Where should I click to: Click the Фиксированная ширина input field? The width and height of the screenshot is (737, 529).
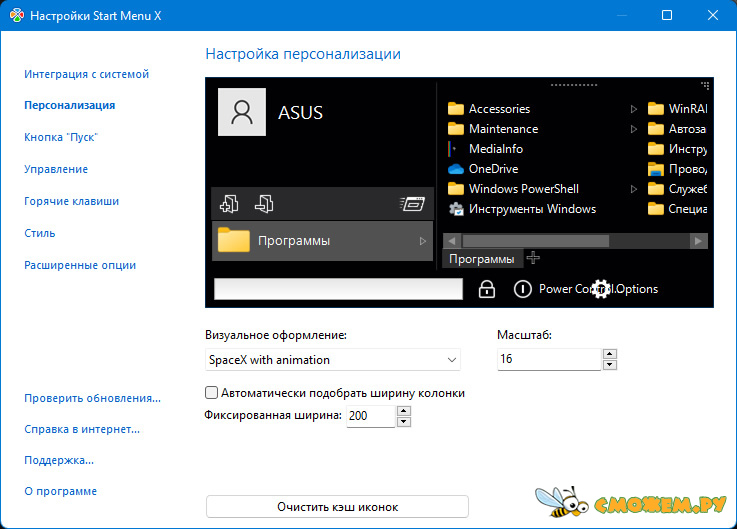[370, 416]
